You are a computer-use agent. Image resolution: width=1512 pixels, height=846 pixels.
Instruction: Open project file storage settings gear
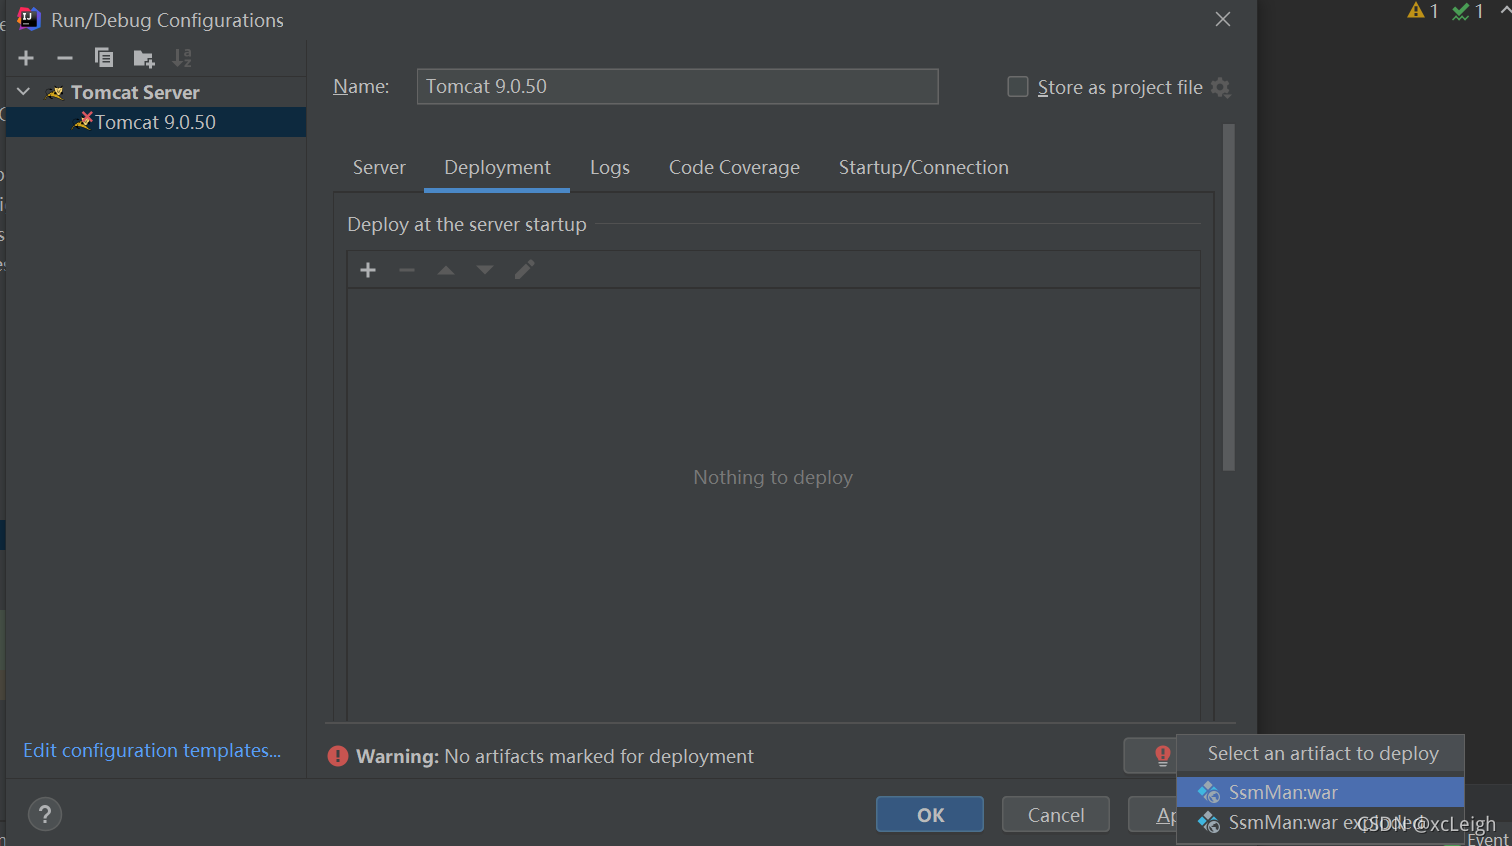[1220, 87]
